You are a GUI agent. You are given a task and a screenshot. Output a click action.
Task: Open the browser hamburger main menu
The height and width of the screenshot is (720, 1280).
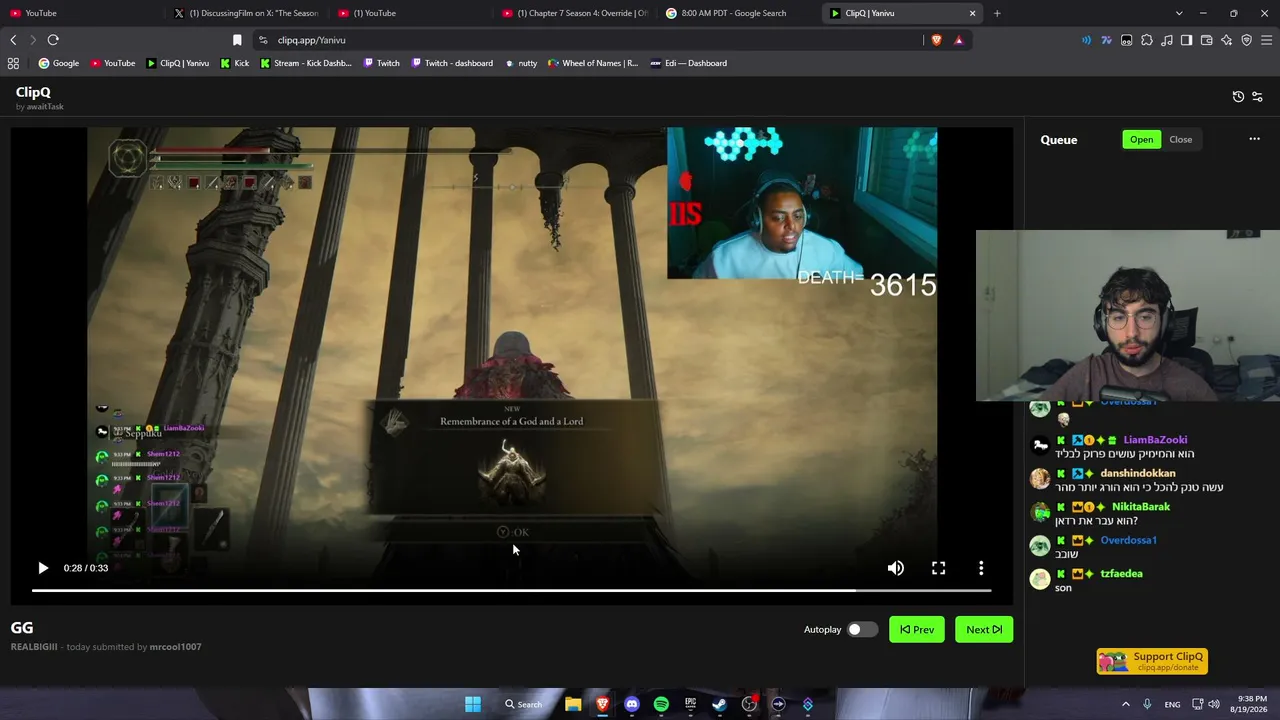tap(1267, 40)
